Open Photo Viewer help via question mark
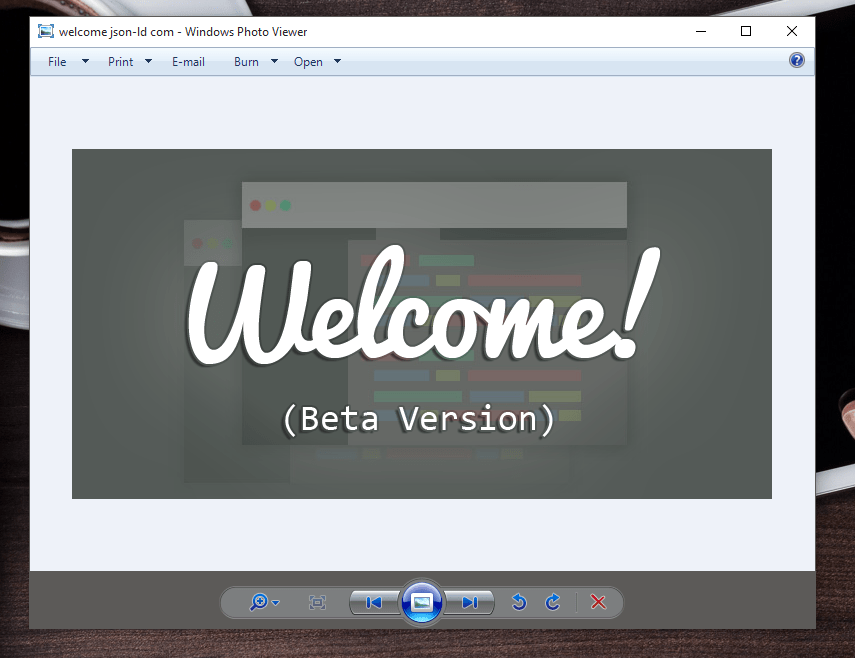The image size is (855, 658). 796,61
